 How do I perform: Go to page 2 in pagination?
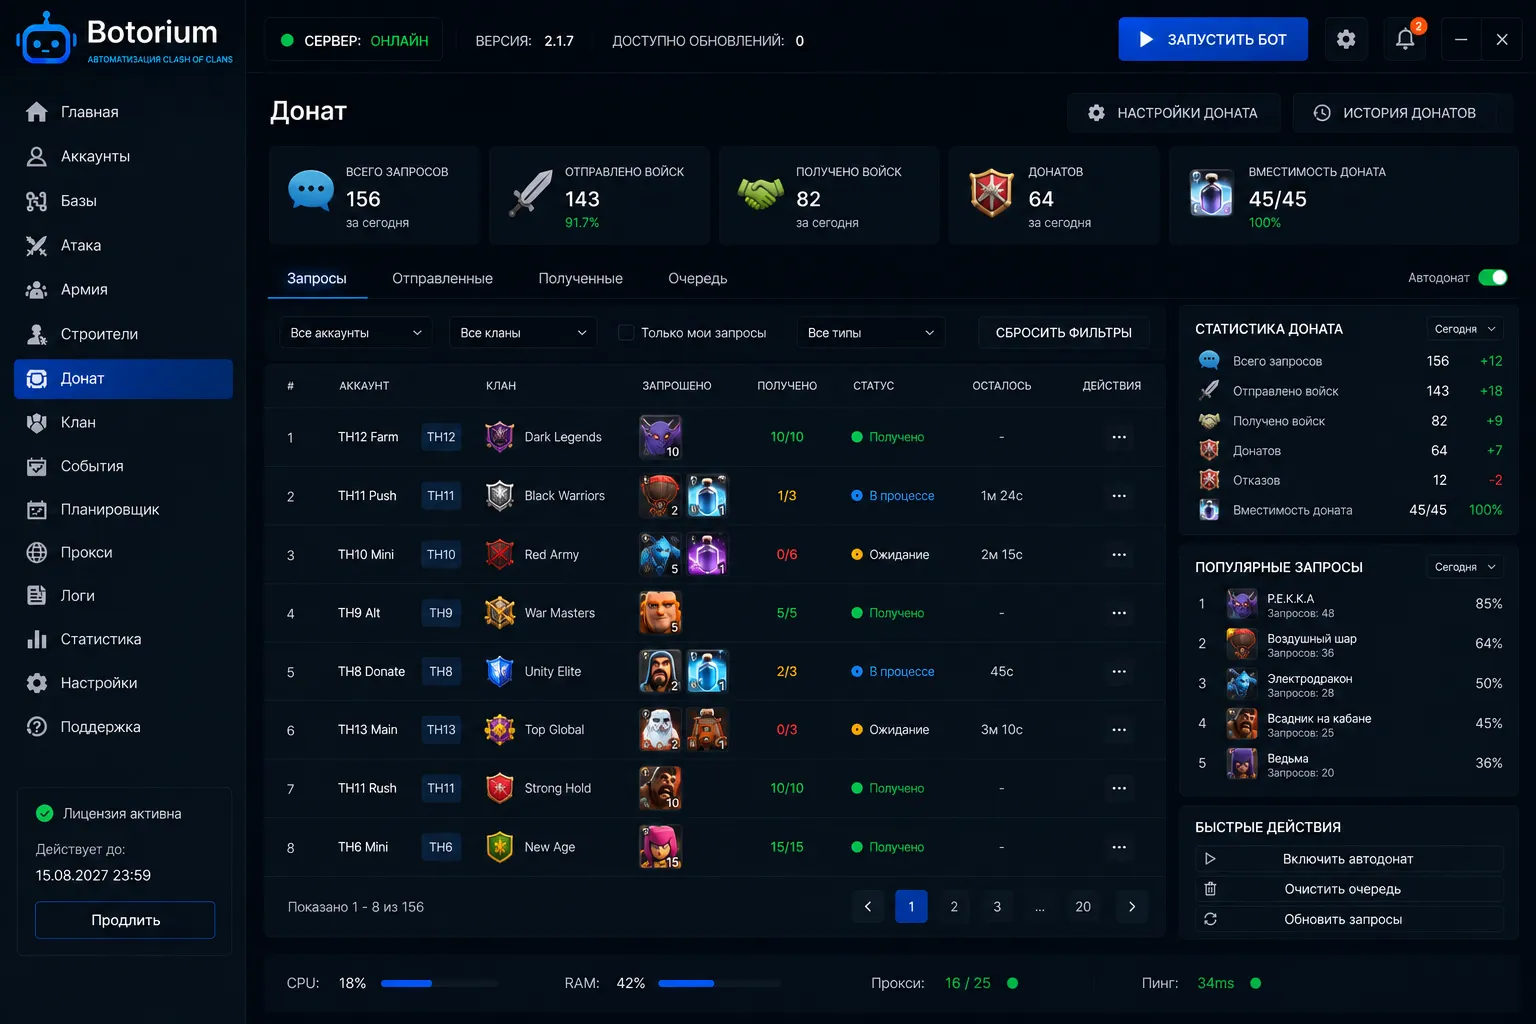954,906
